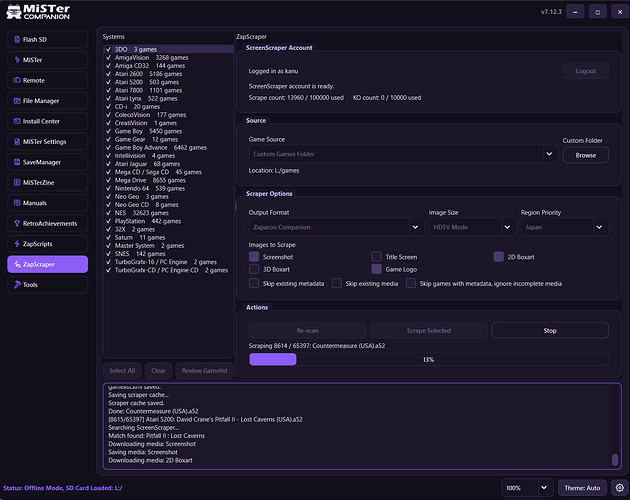
Task: Enable the Title Screen checkbox
Action: 376,257
